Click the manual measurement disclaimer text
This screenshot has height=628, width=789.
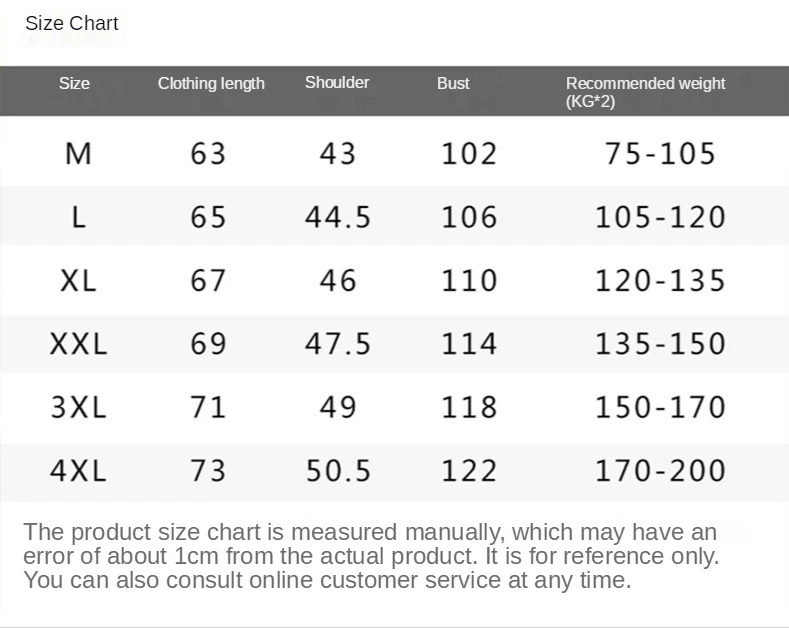(370, 556)
